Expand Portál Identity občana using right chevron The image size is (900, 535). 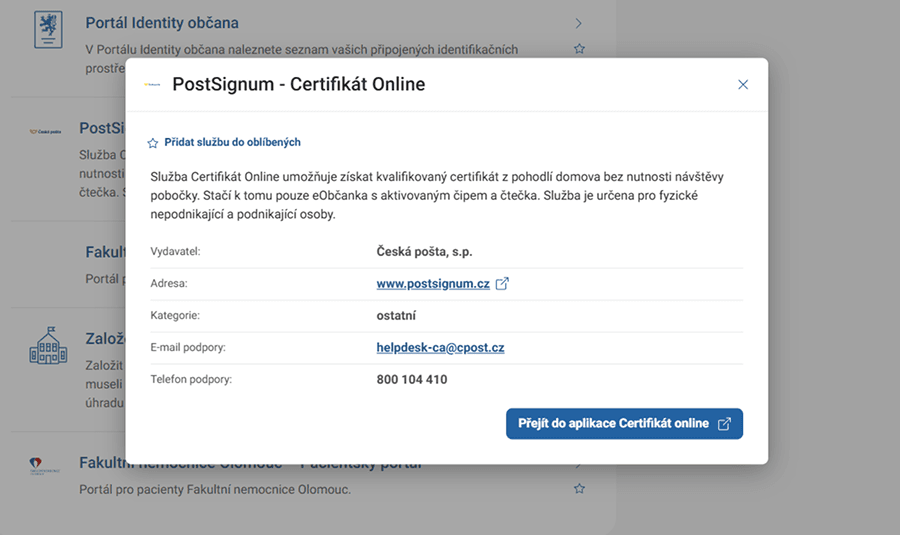tap(579, 23)
